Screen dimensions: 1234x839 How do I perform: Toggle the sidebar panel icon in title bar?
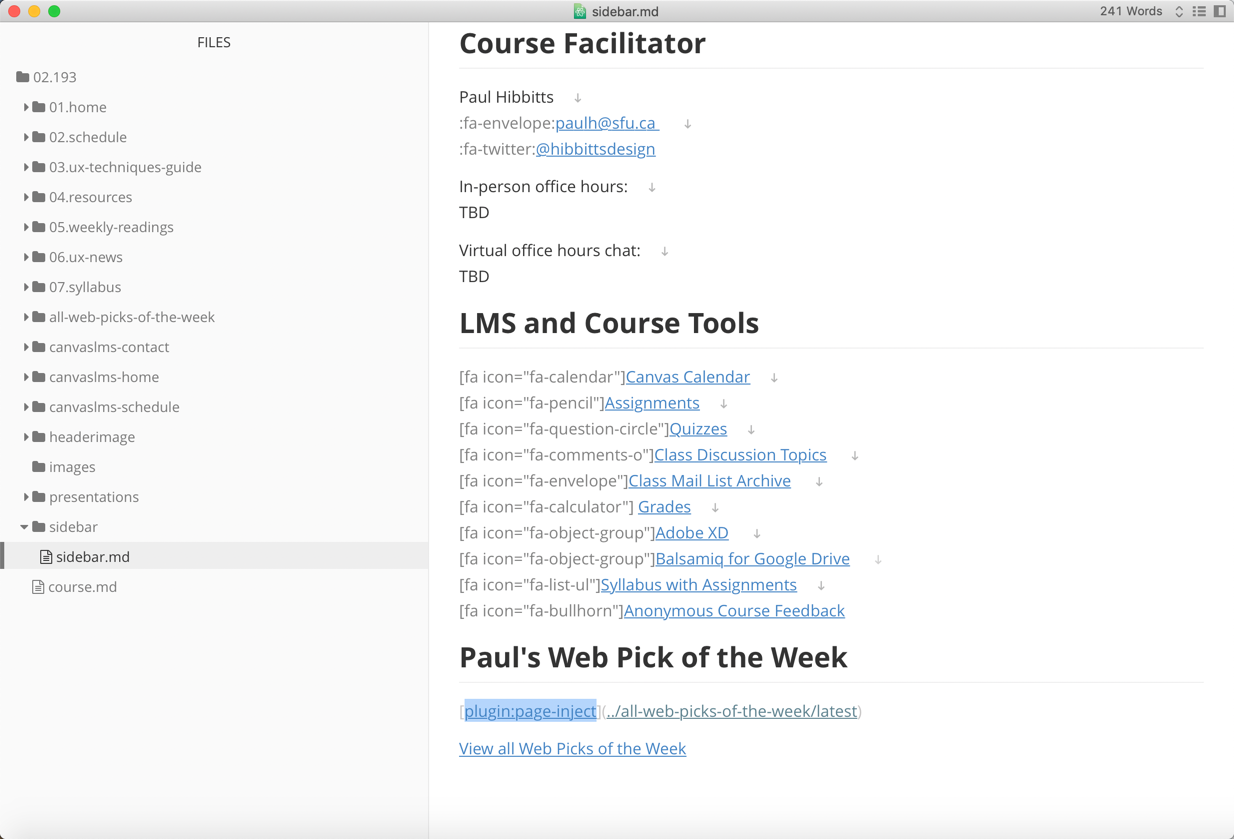1219,11
